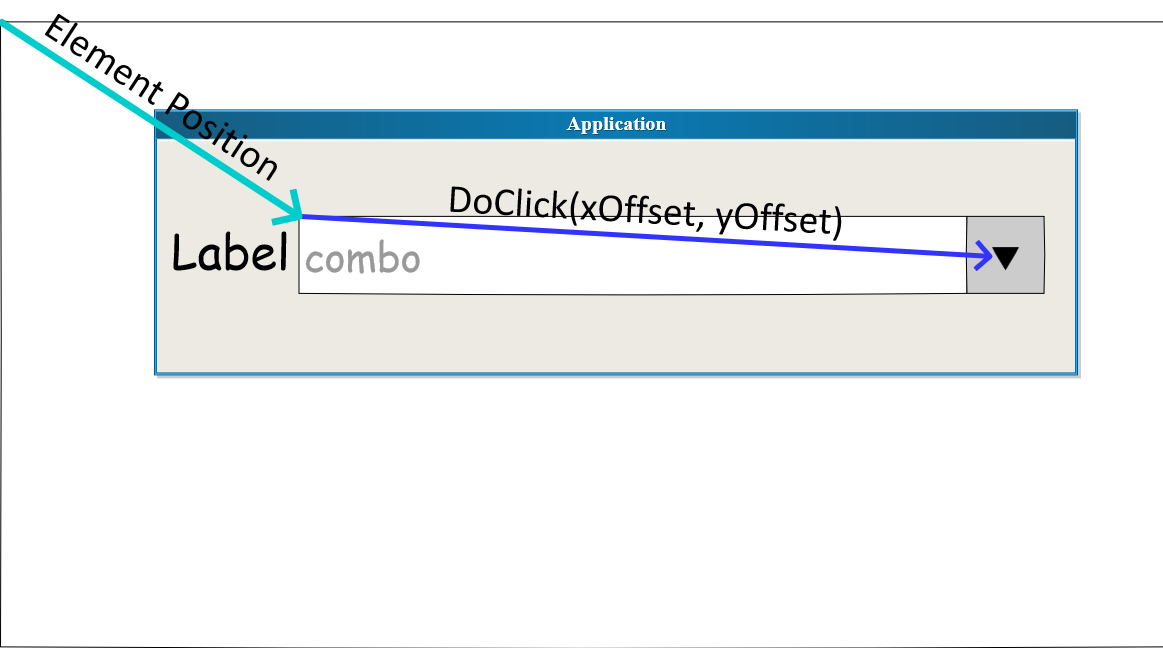Image resolution: width=1163 pixels, height=648 pixels.
Task: Click the black bar at the top
Action: click(600, 10)
